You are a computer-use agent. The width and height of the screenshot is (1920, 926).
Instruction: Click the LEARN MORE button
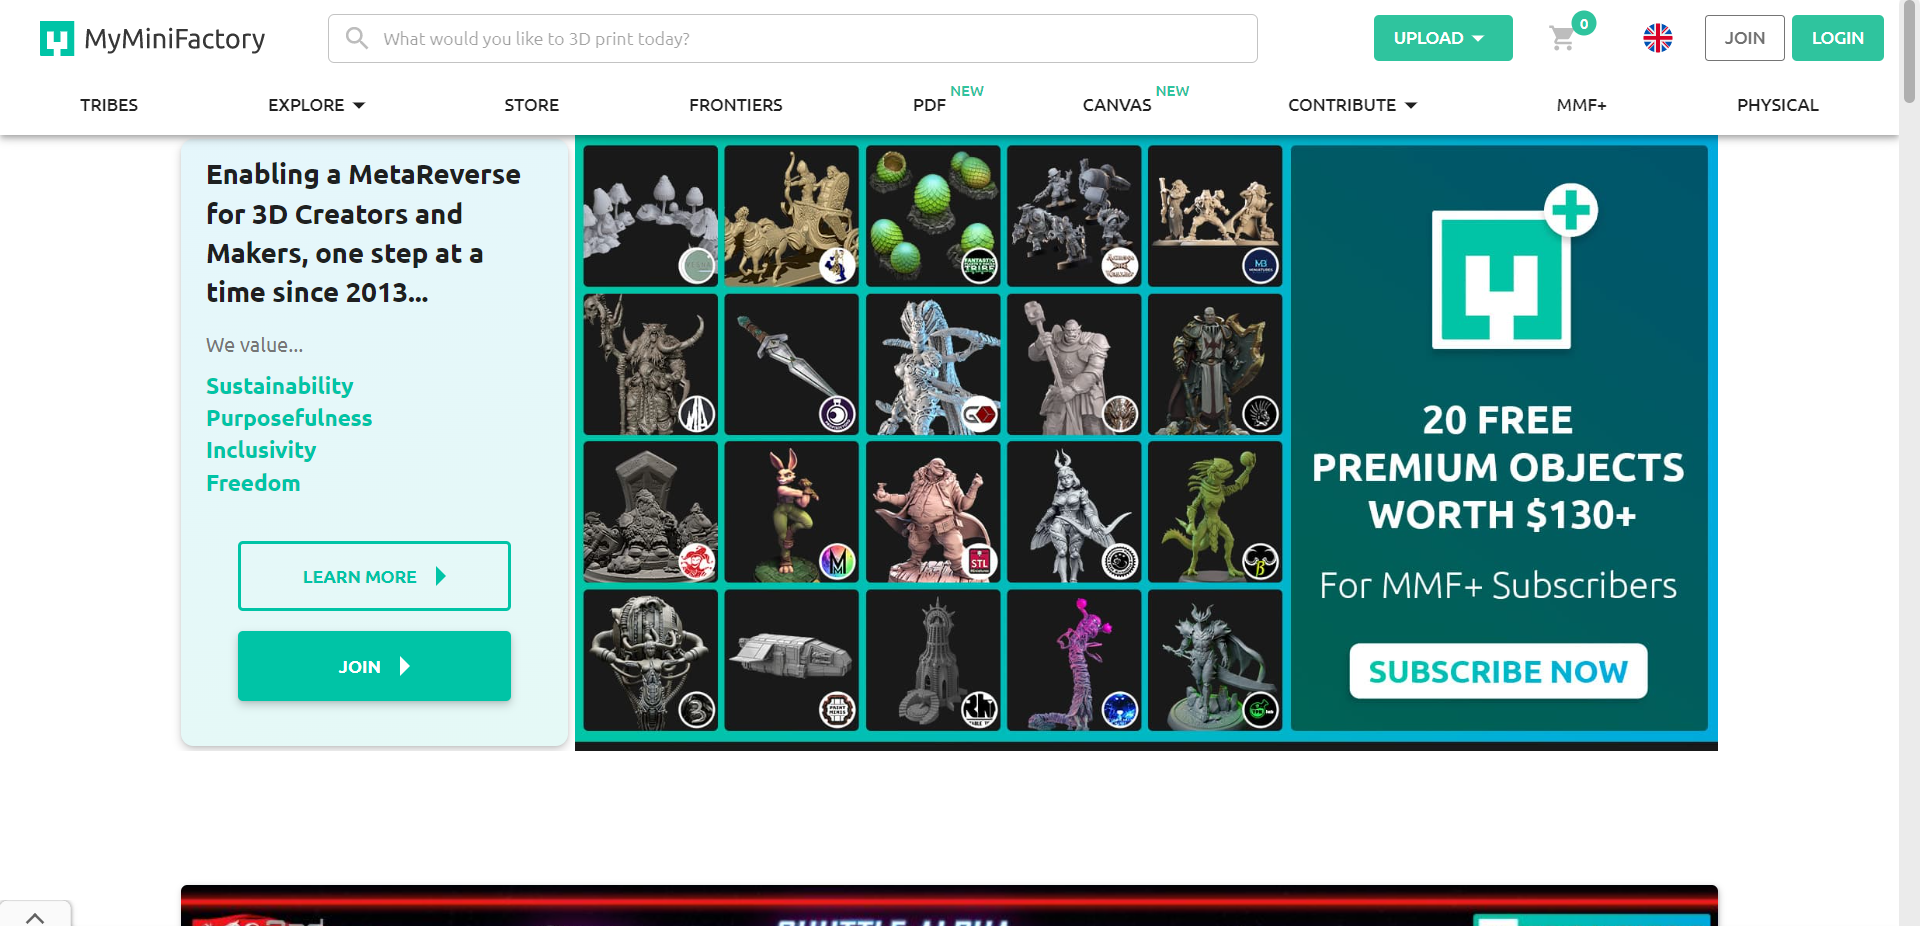point(374,576)
